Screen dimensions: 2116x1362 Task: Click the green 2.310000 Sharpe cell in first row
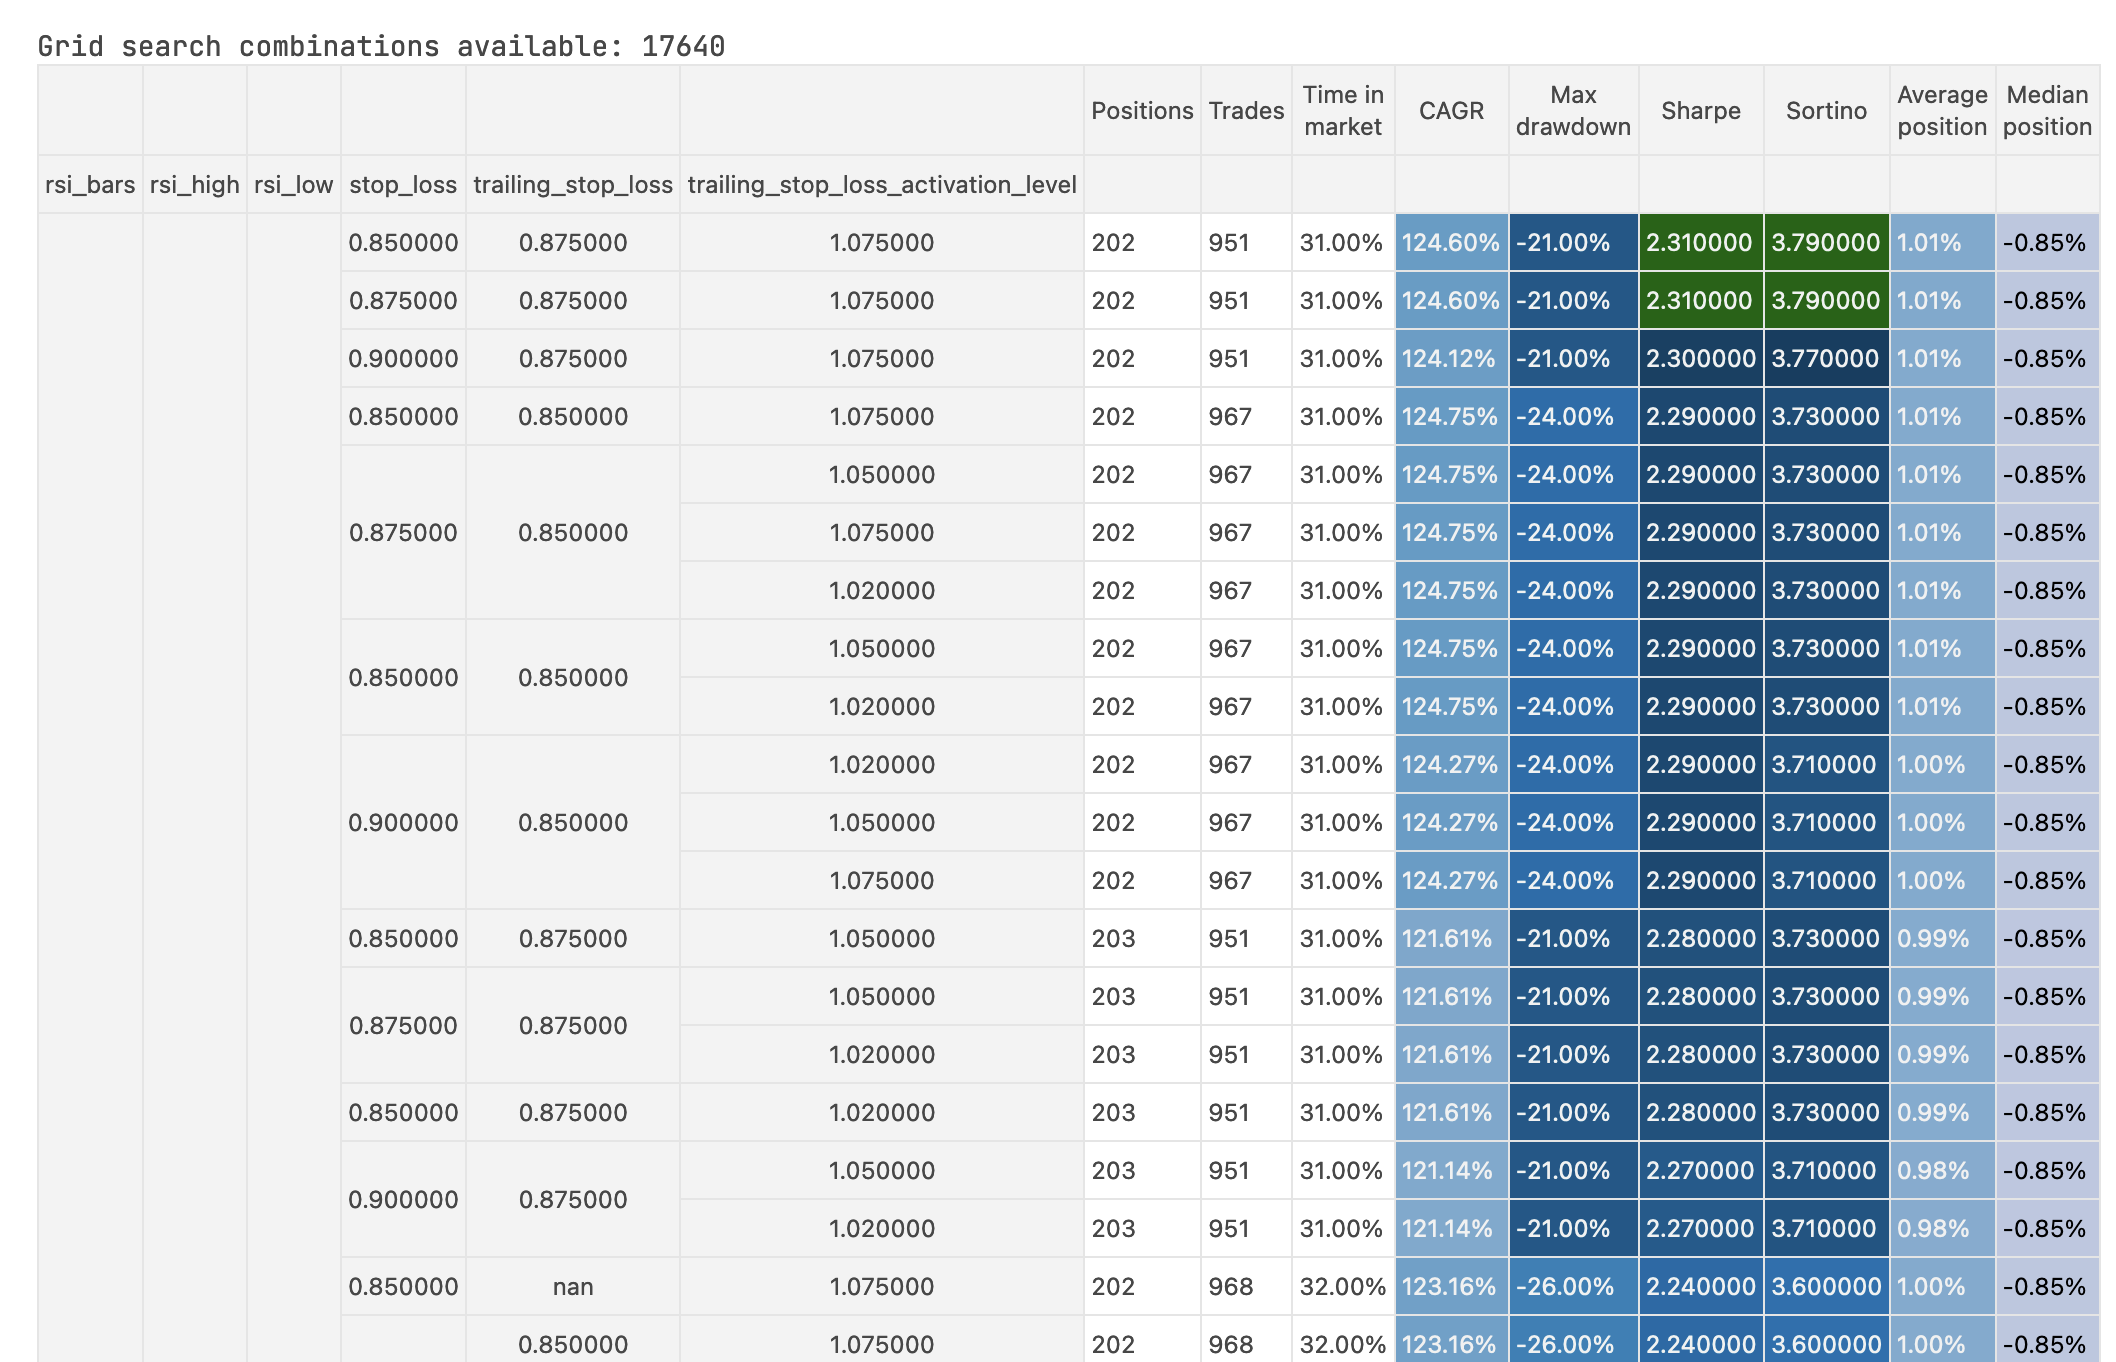click(x=1699, y=243)
